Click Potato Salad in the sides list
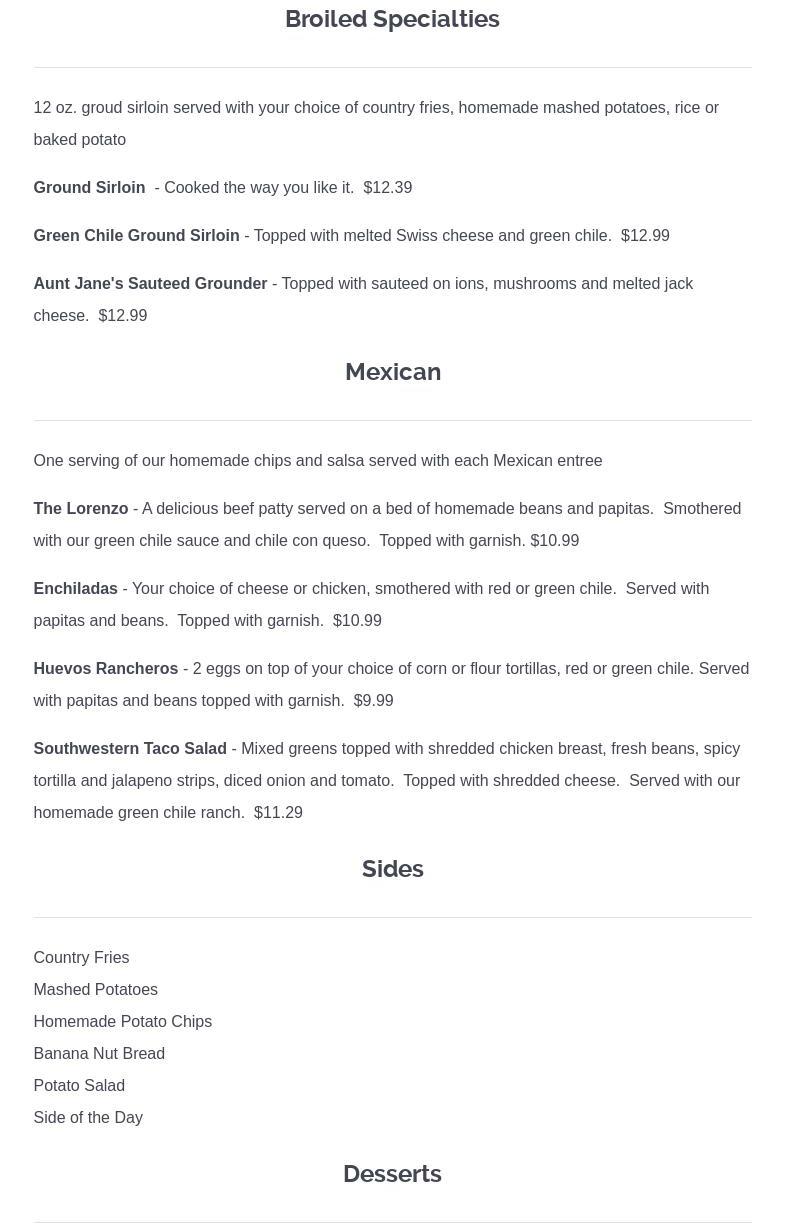785x1226 pixels. pos(79,1086)
